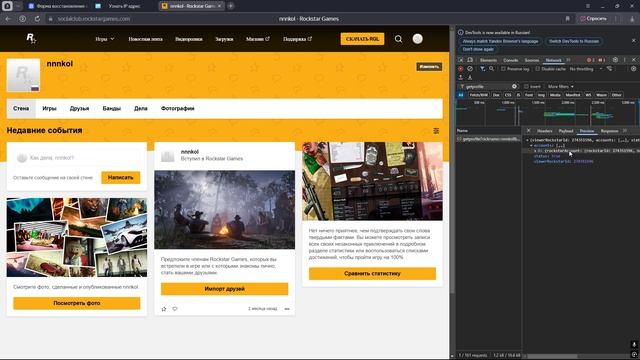This screenshot has height=360, width=640.
Task: Bookmark the page using the address bar icon
Action: pyautogui.click(x=567, y=19)
